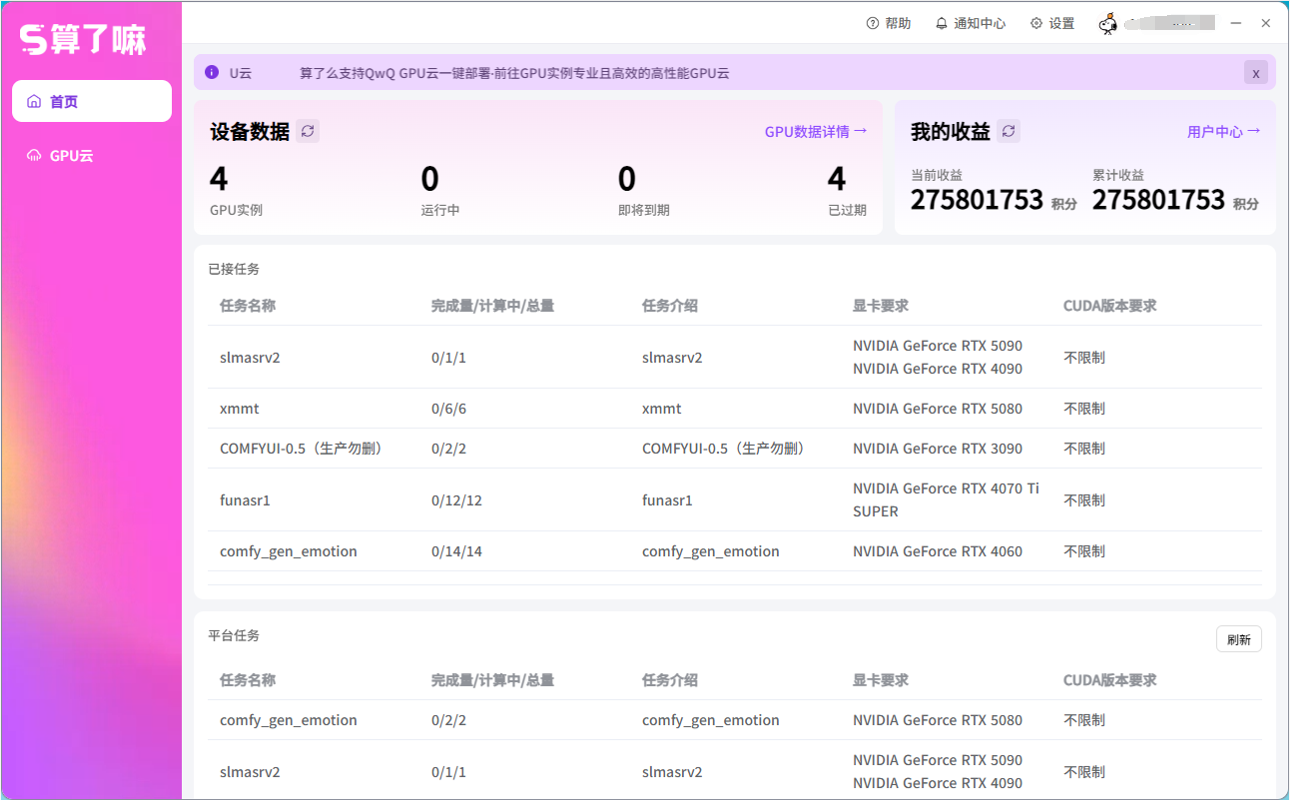This screenshot has height=800, width=1290.
Task: Click the U云 banner message text
Action: [515, 73]
